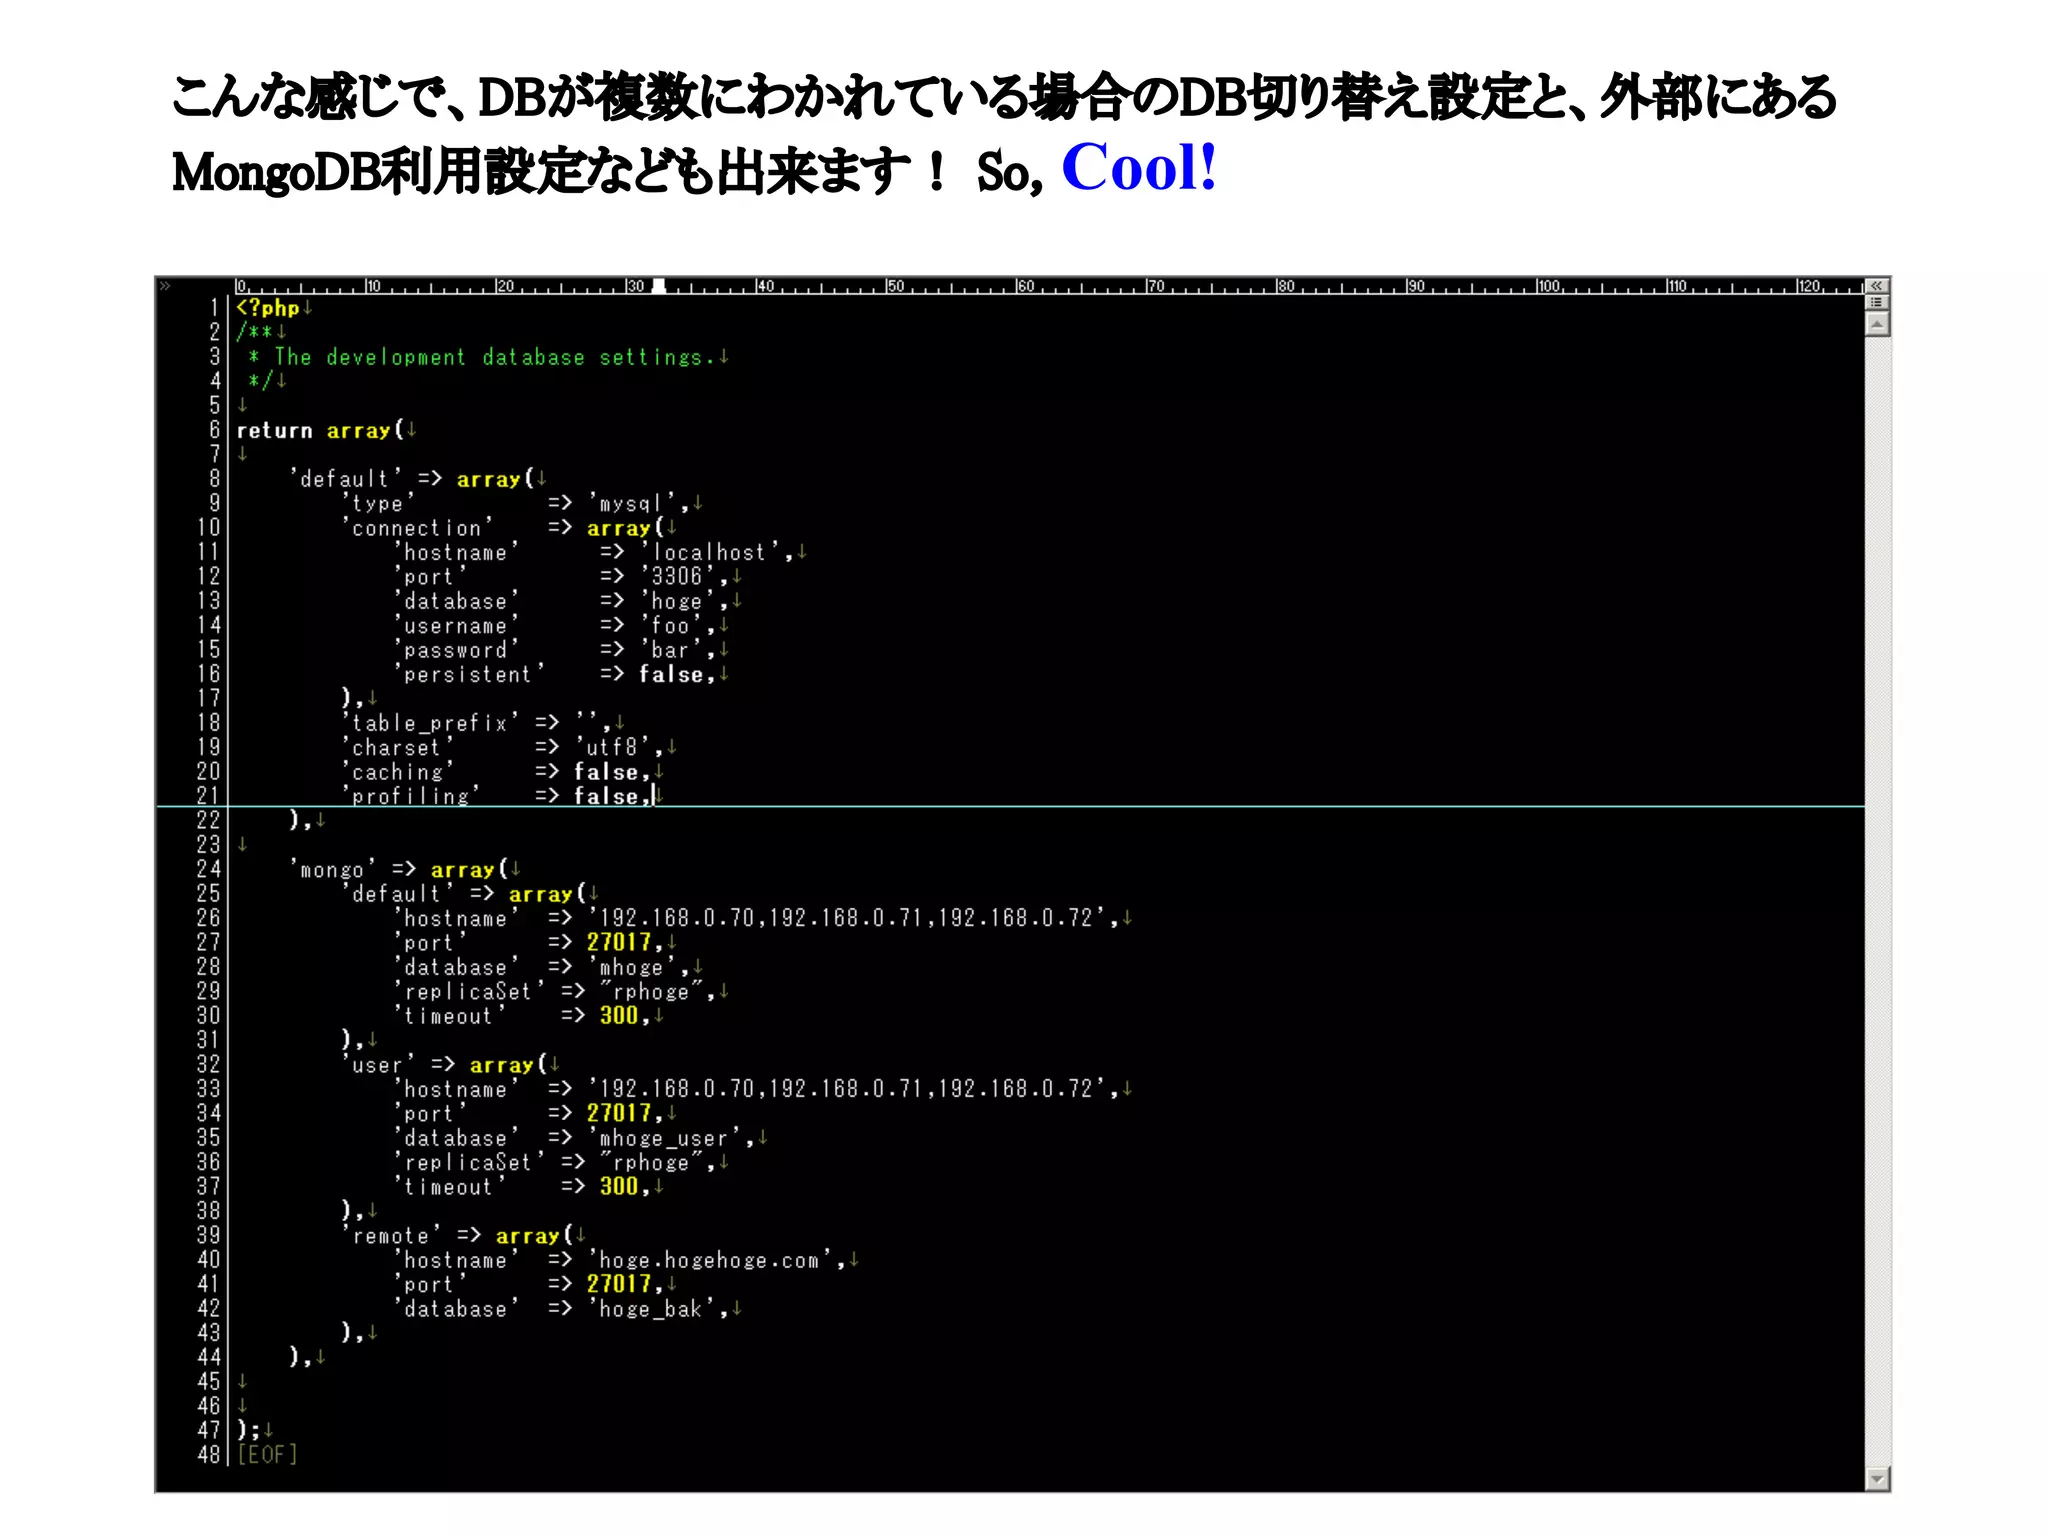Viewport: 2048px width, 1536px height.
Task: Click the list icon button below the chevrons
Action: pyautogui.click(x=1877, y=302)
